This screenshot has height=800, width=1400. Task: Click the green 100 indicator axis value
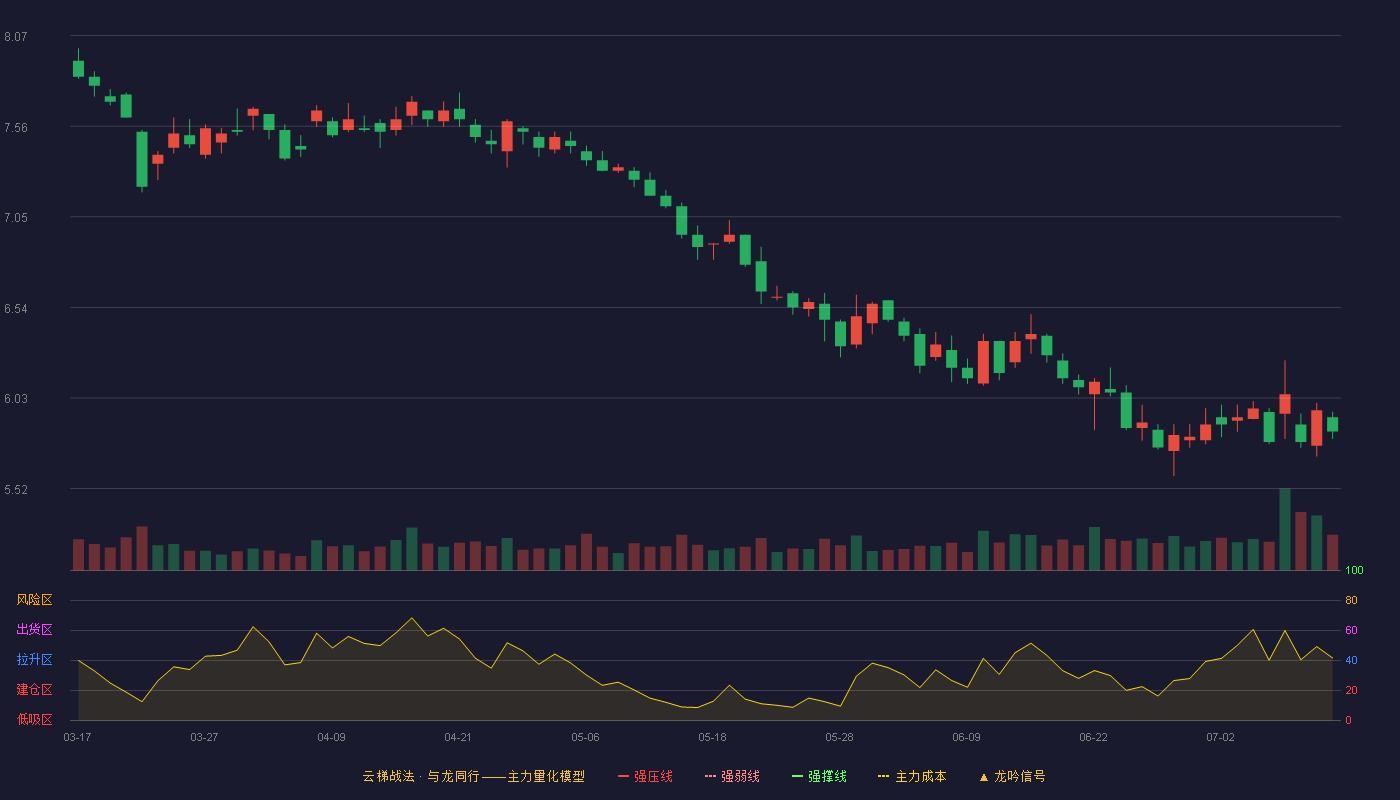(x=1354, y=571)
